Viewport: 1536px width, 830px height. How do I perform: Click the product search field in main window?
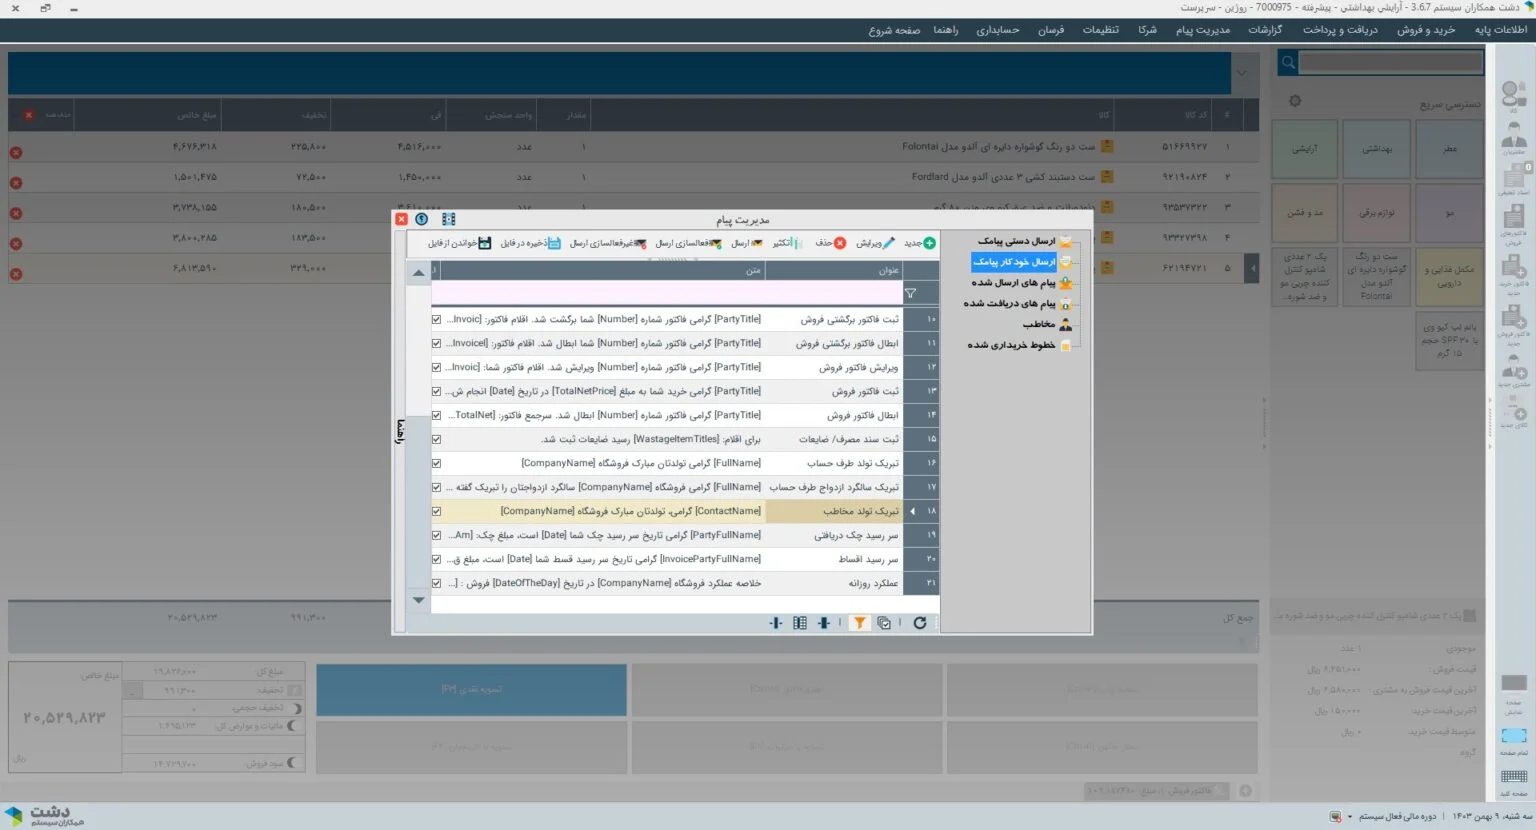click(1390, 63)
